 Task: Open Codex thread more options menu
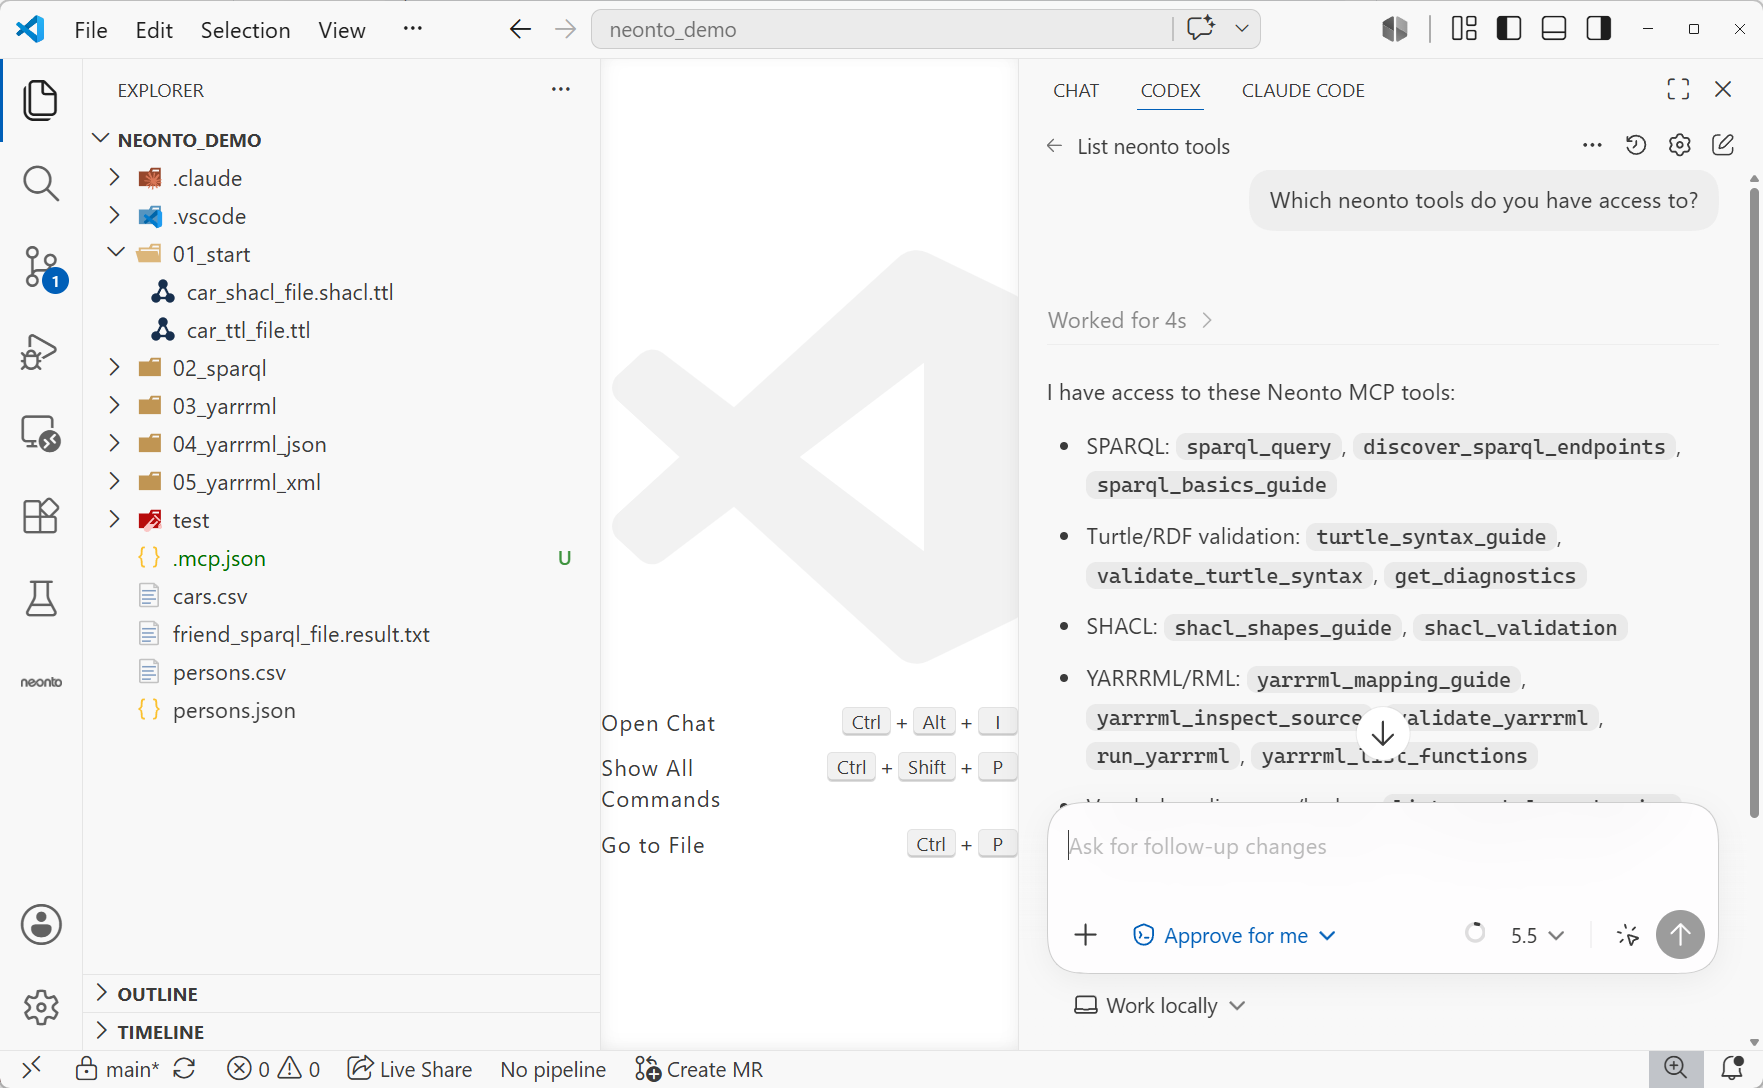click(1592, 145)
